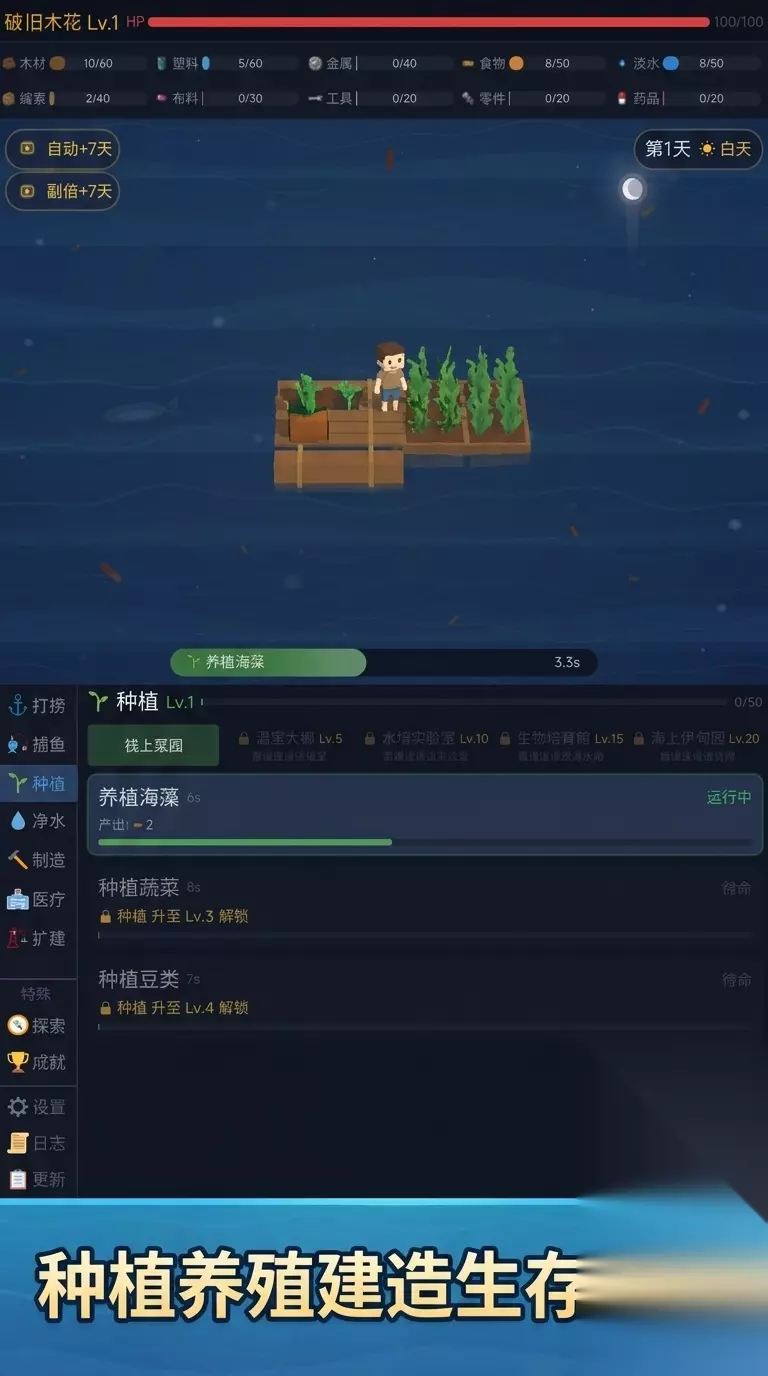The image size is (768, 1376).
Task: Open the 扩建 expansion section
Action: [x=38, y=938]
